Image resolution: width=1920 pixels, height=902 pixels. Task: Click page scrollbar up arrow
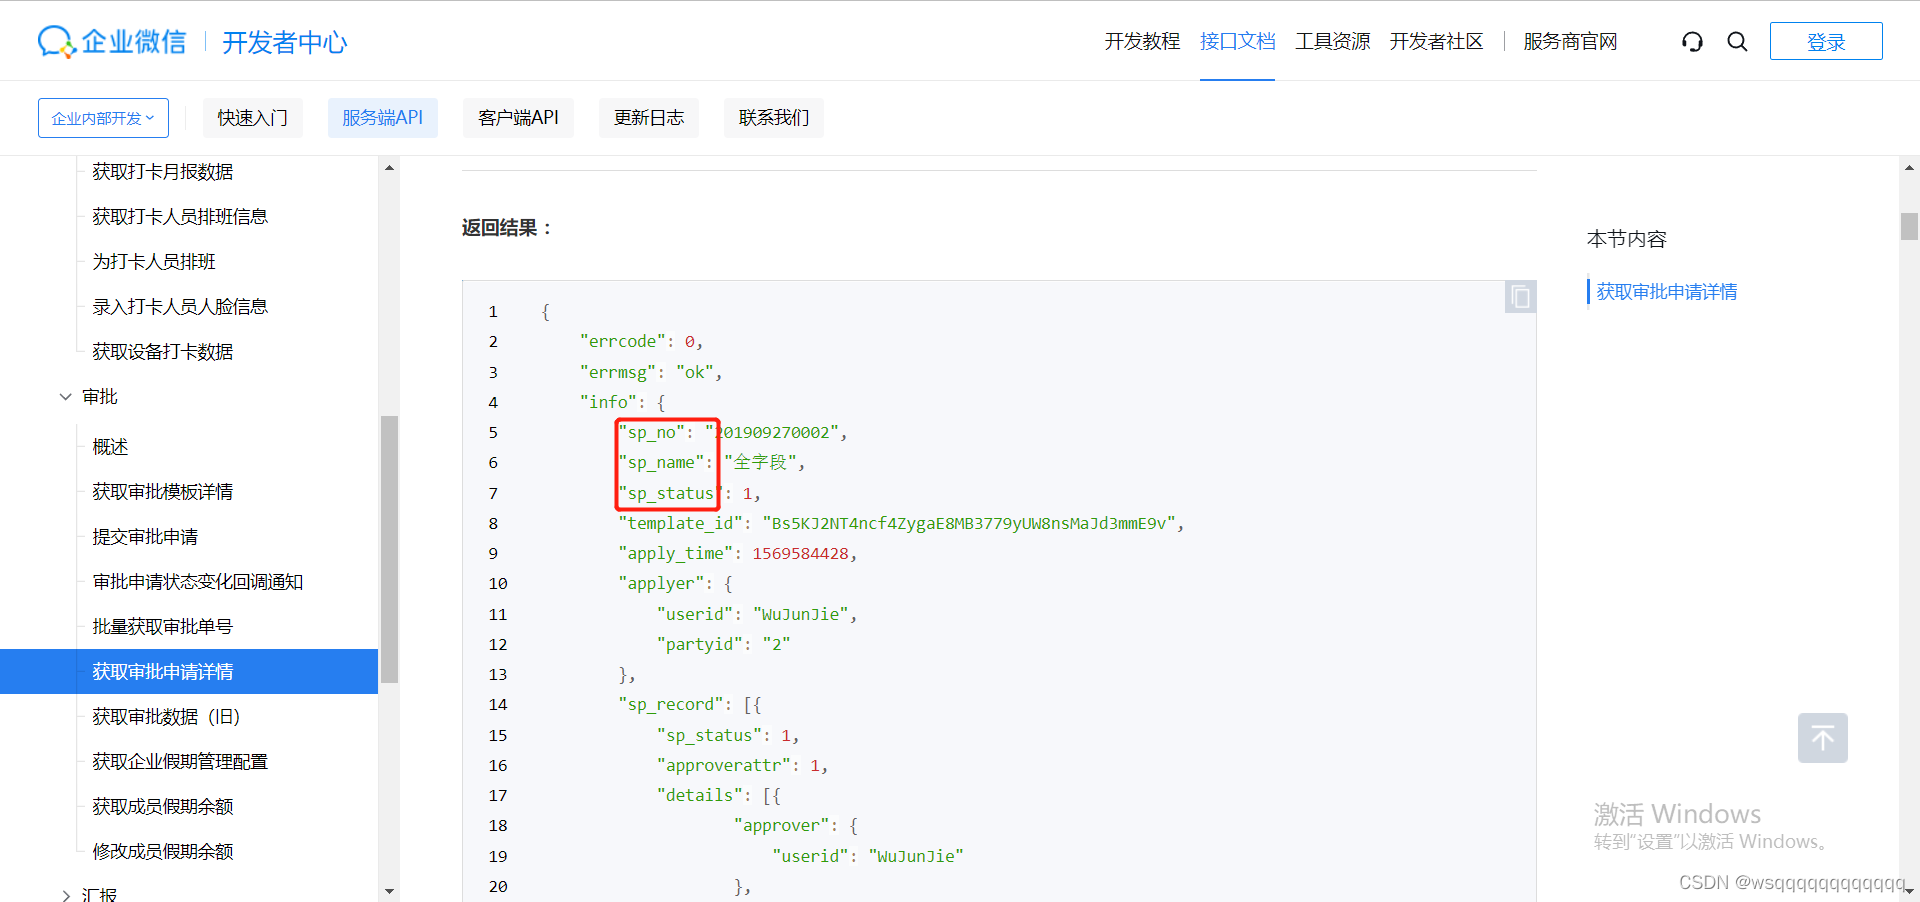1909,168
